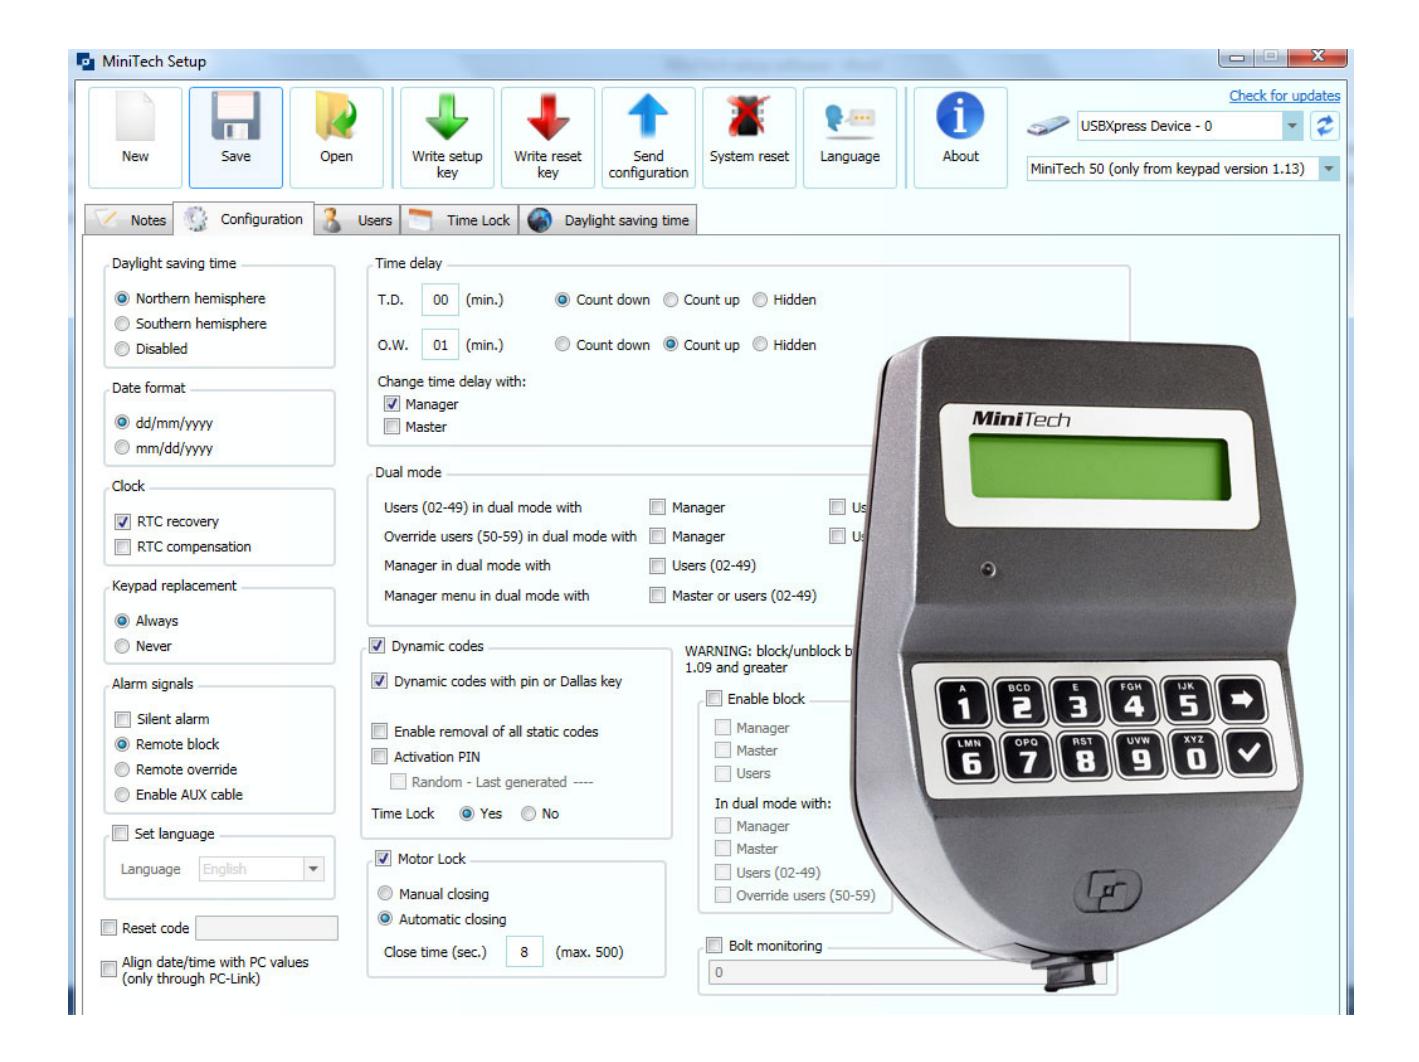Screen dimensions: 1419x1062
Task: Choose mm/dd/yyyy date format
Action: (x=122, y=448)
